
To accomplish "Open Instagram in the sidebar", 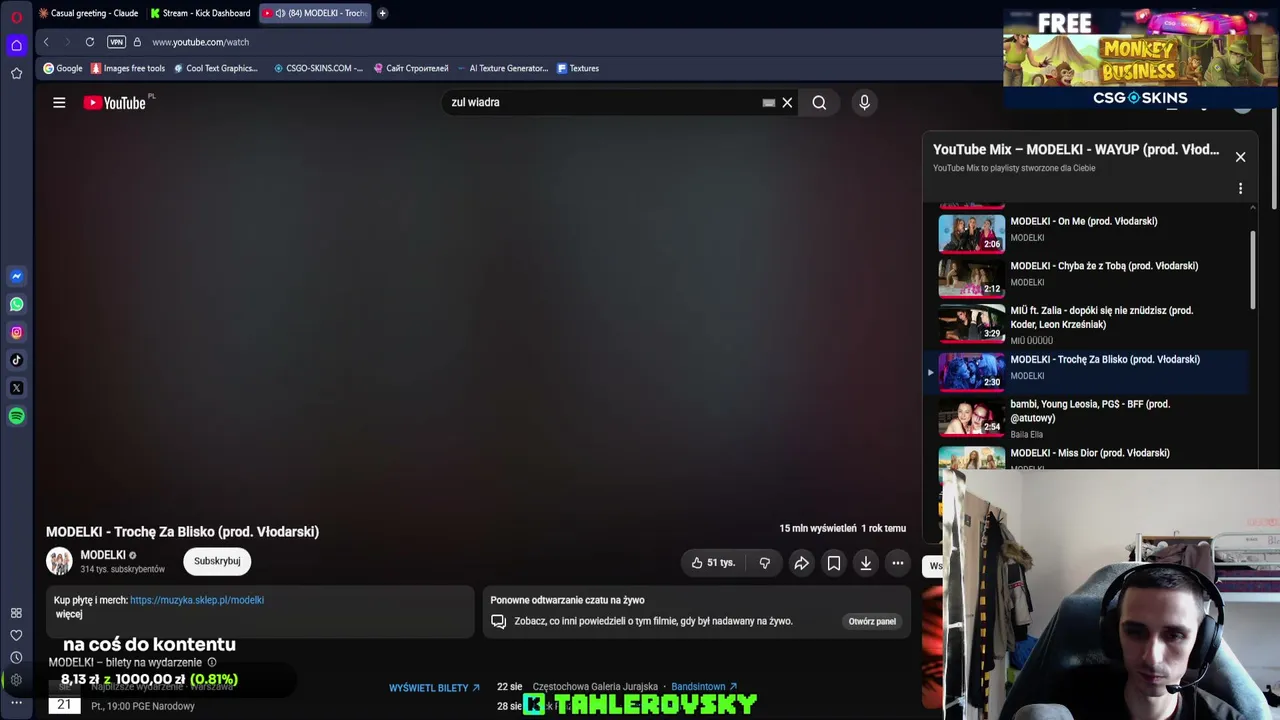I will tap(16, 332).
